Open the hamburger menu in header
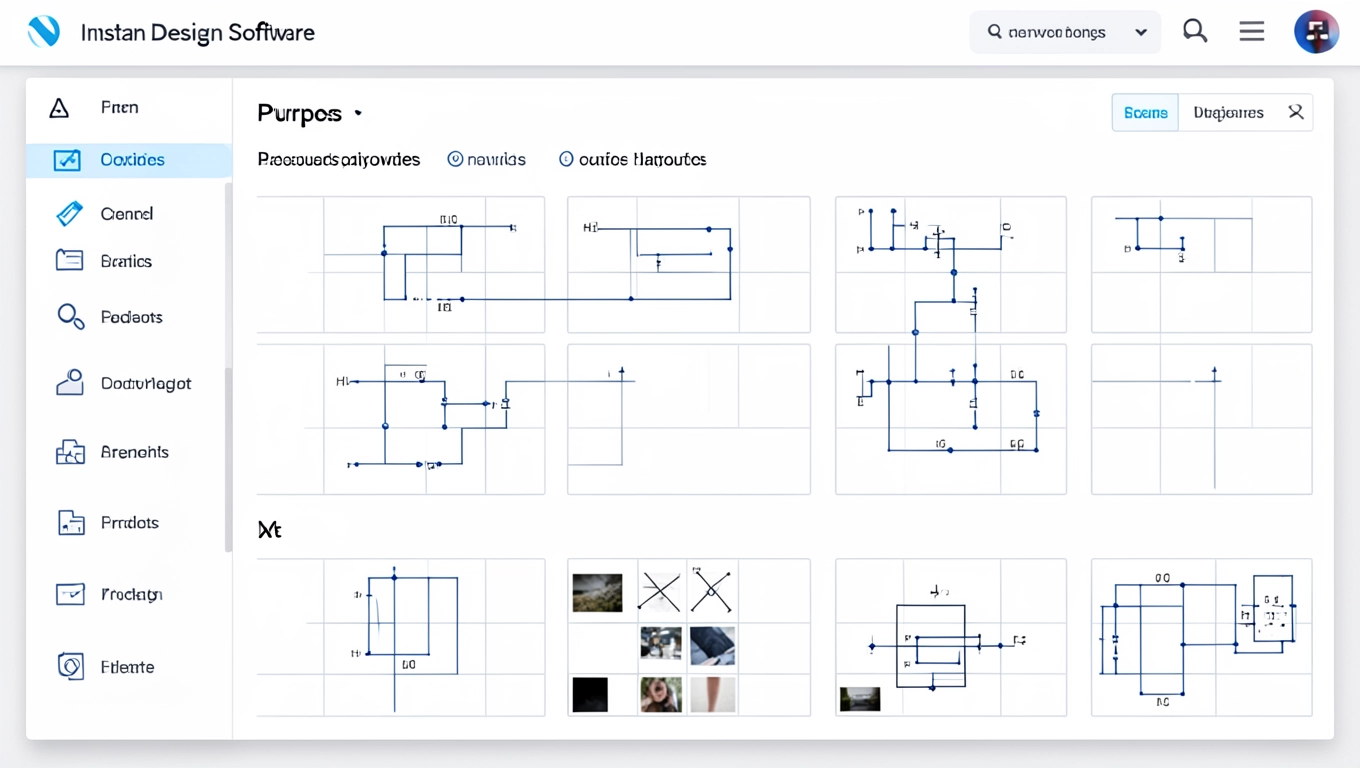This screenshot has width=1360, height=768. (1252, 32)
